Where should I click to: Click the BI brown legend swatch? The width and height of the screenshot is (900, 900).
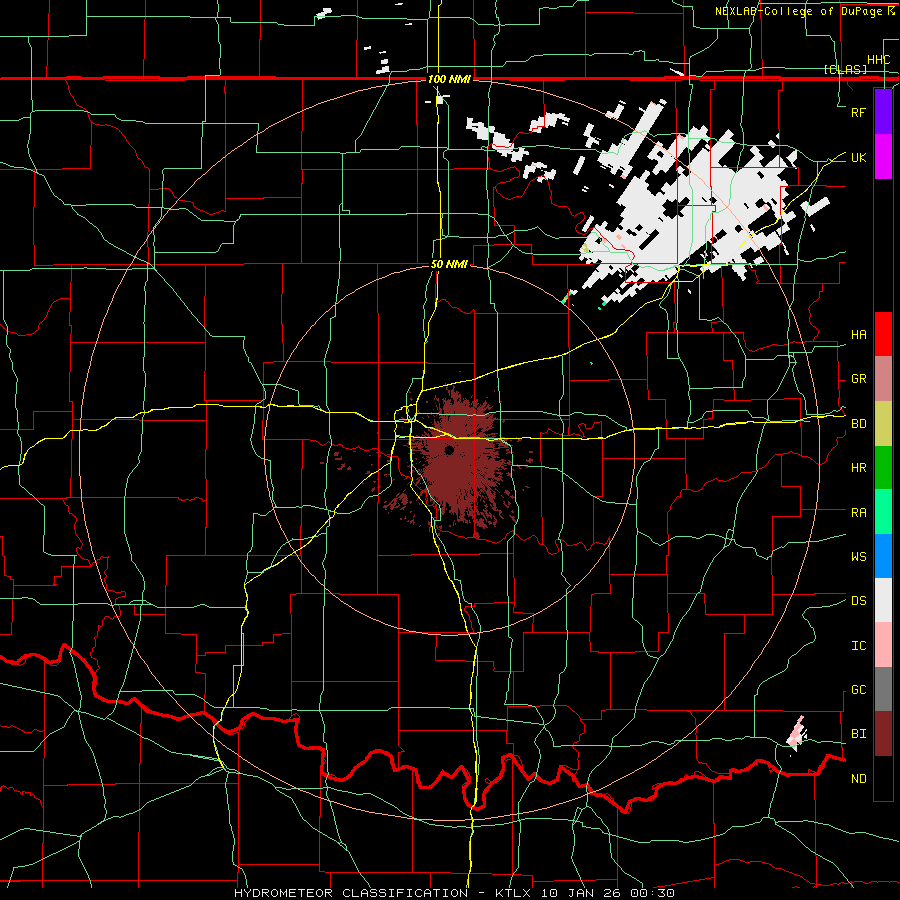pos(883,734)
